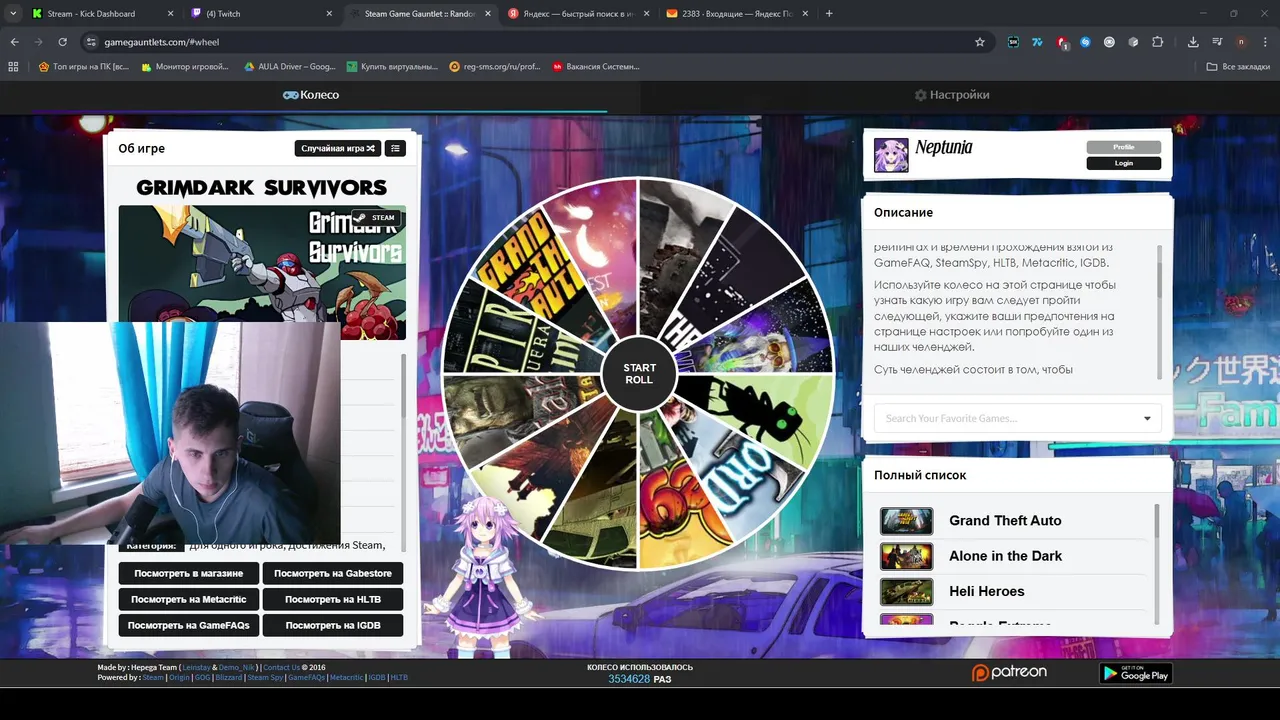Open the browser profile avatar n
This screenshot has width=1280, height=720.
(1241, 42)
